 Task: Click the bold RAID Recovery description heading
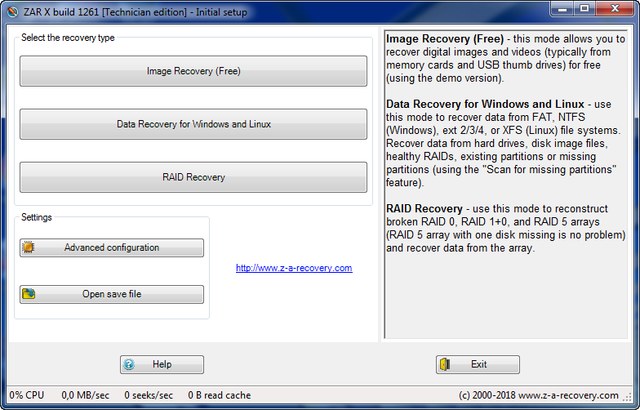click(424, 208)
